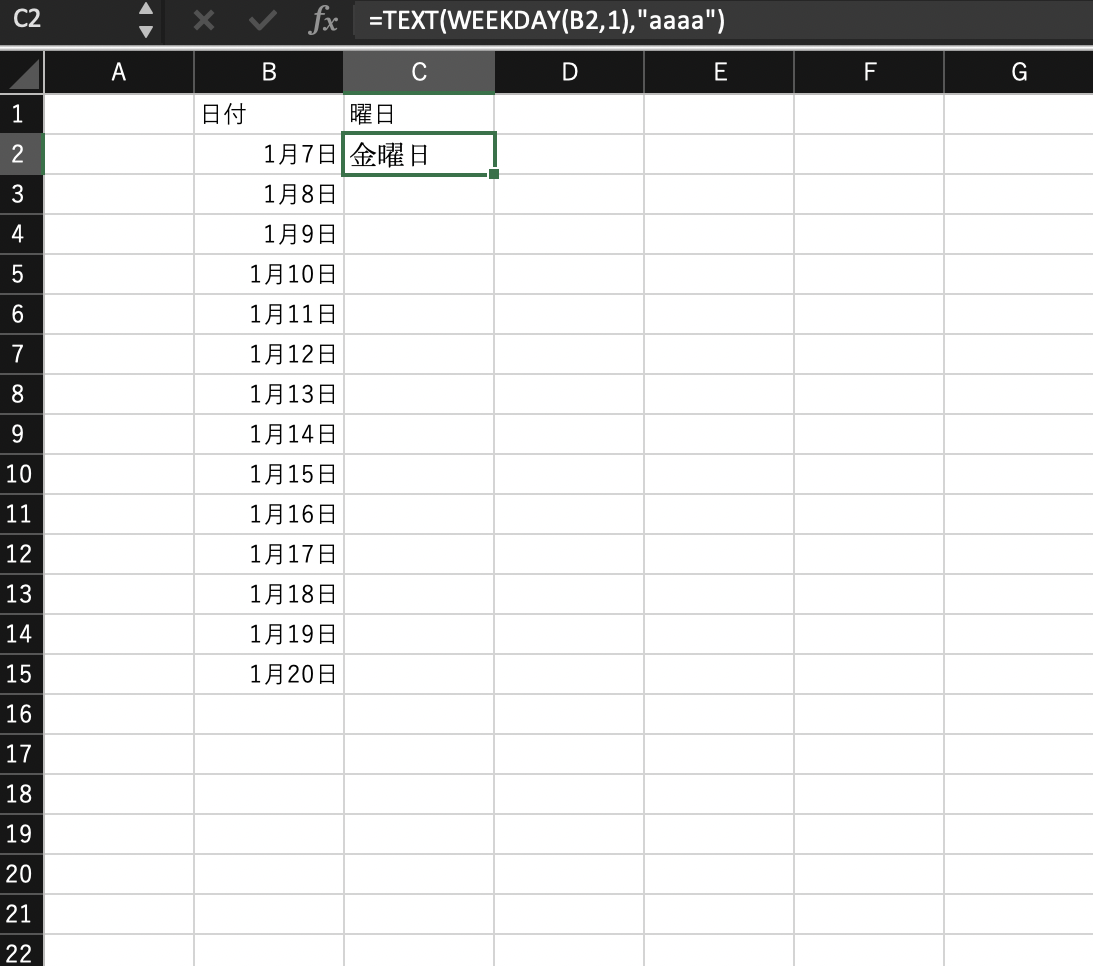
Task: Click the confirm checkmark icon in formula bar
Action: click(x=262, y=20)
